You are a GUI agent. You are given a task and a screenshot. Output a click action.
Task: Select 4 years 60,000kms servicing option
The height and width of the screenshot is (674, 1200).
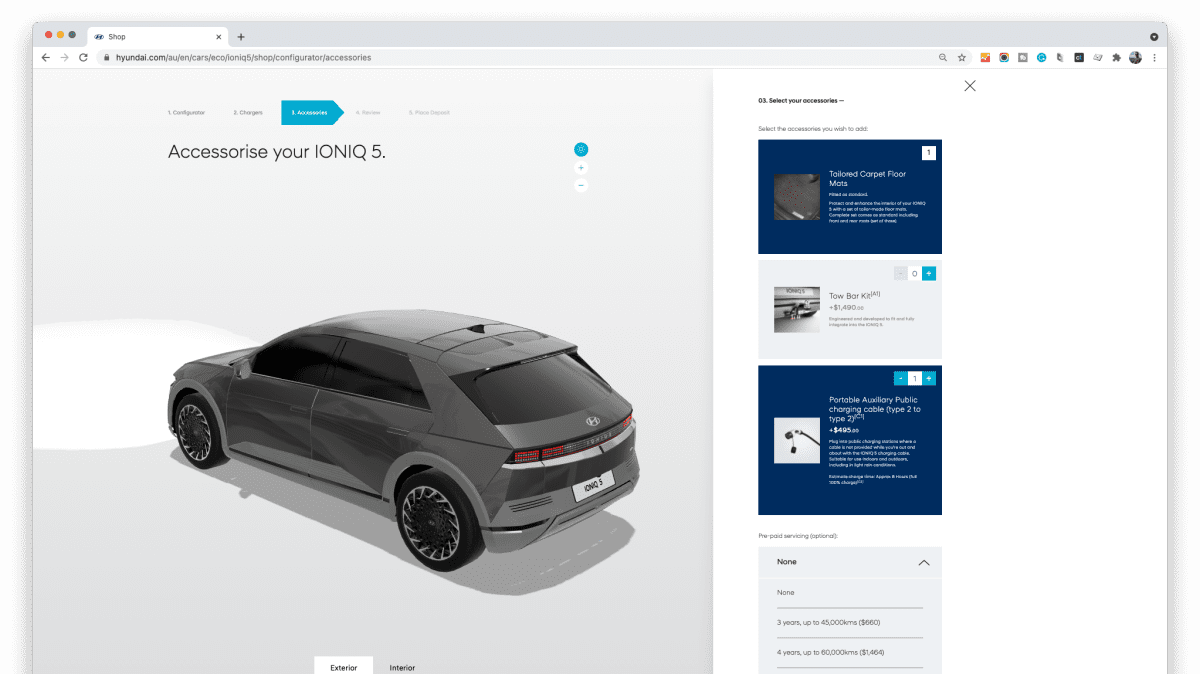850,652
